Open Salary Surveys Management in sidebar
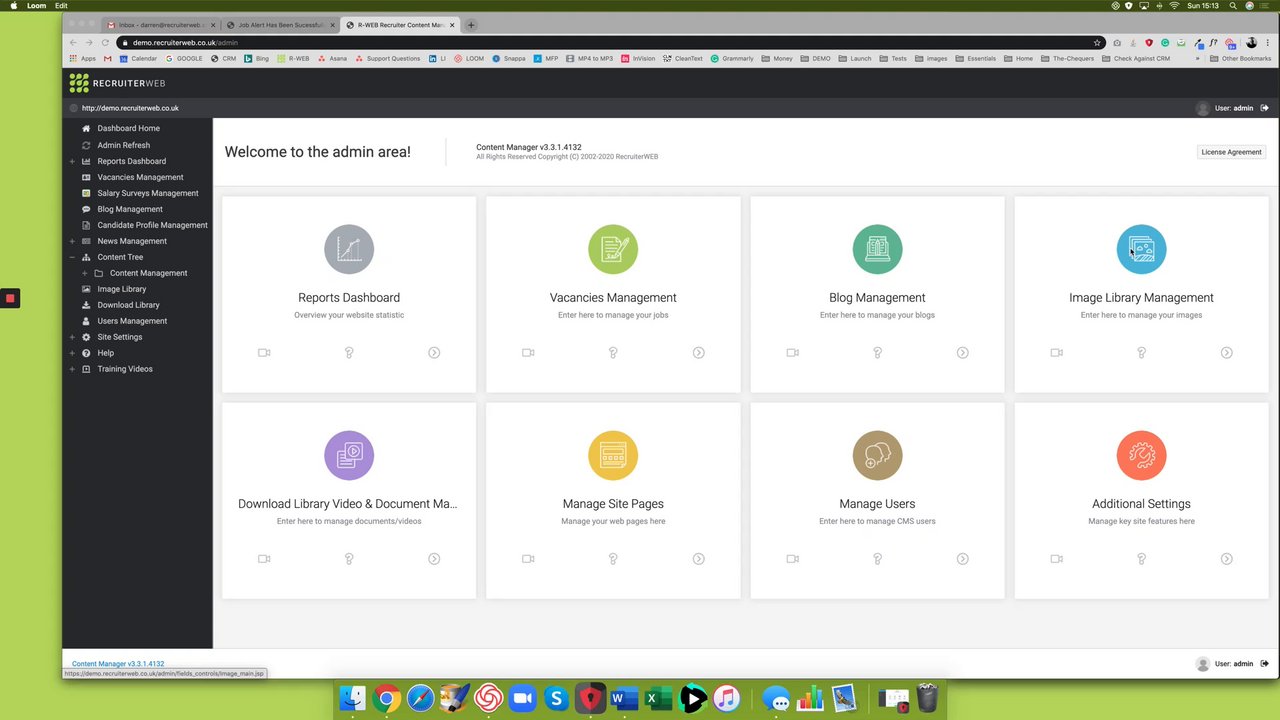1280x720 pixels. click(148, 193)
